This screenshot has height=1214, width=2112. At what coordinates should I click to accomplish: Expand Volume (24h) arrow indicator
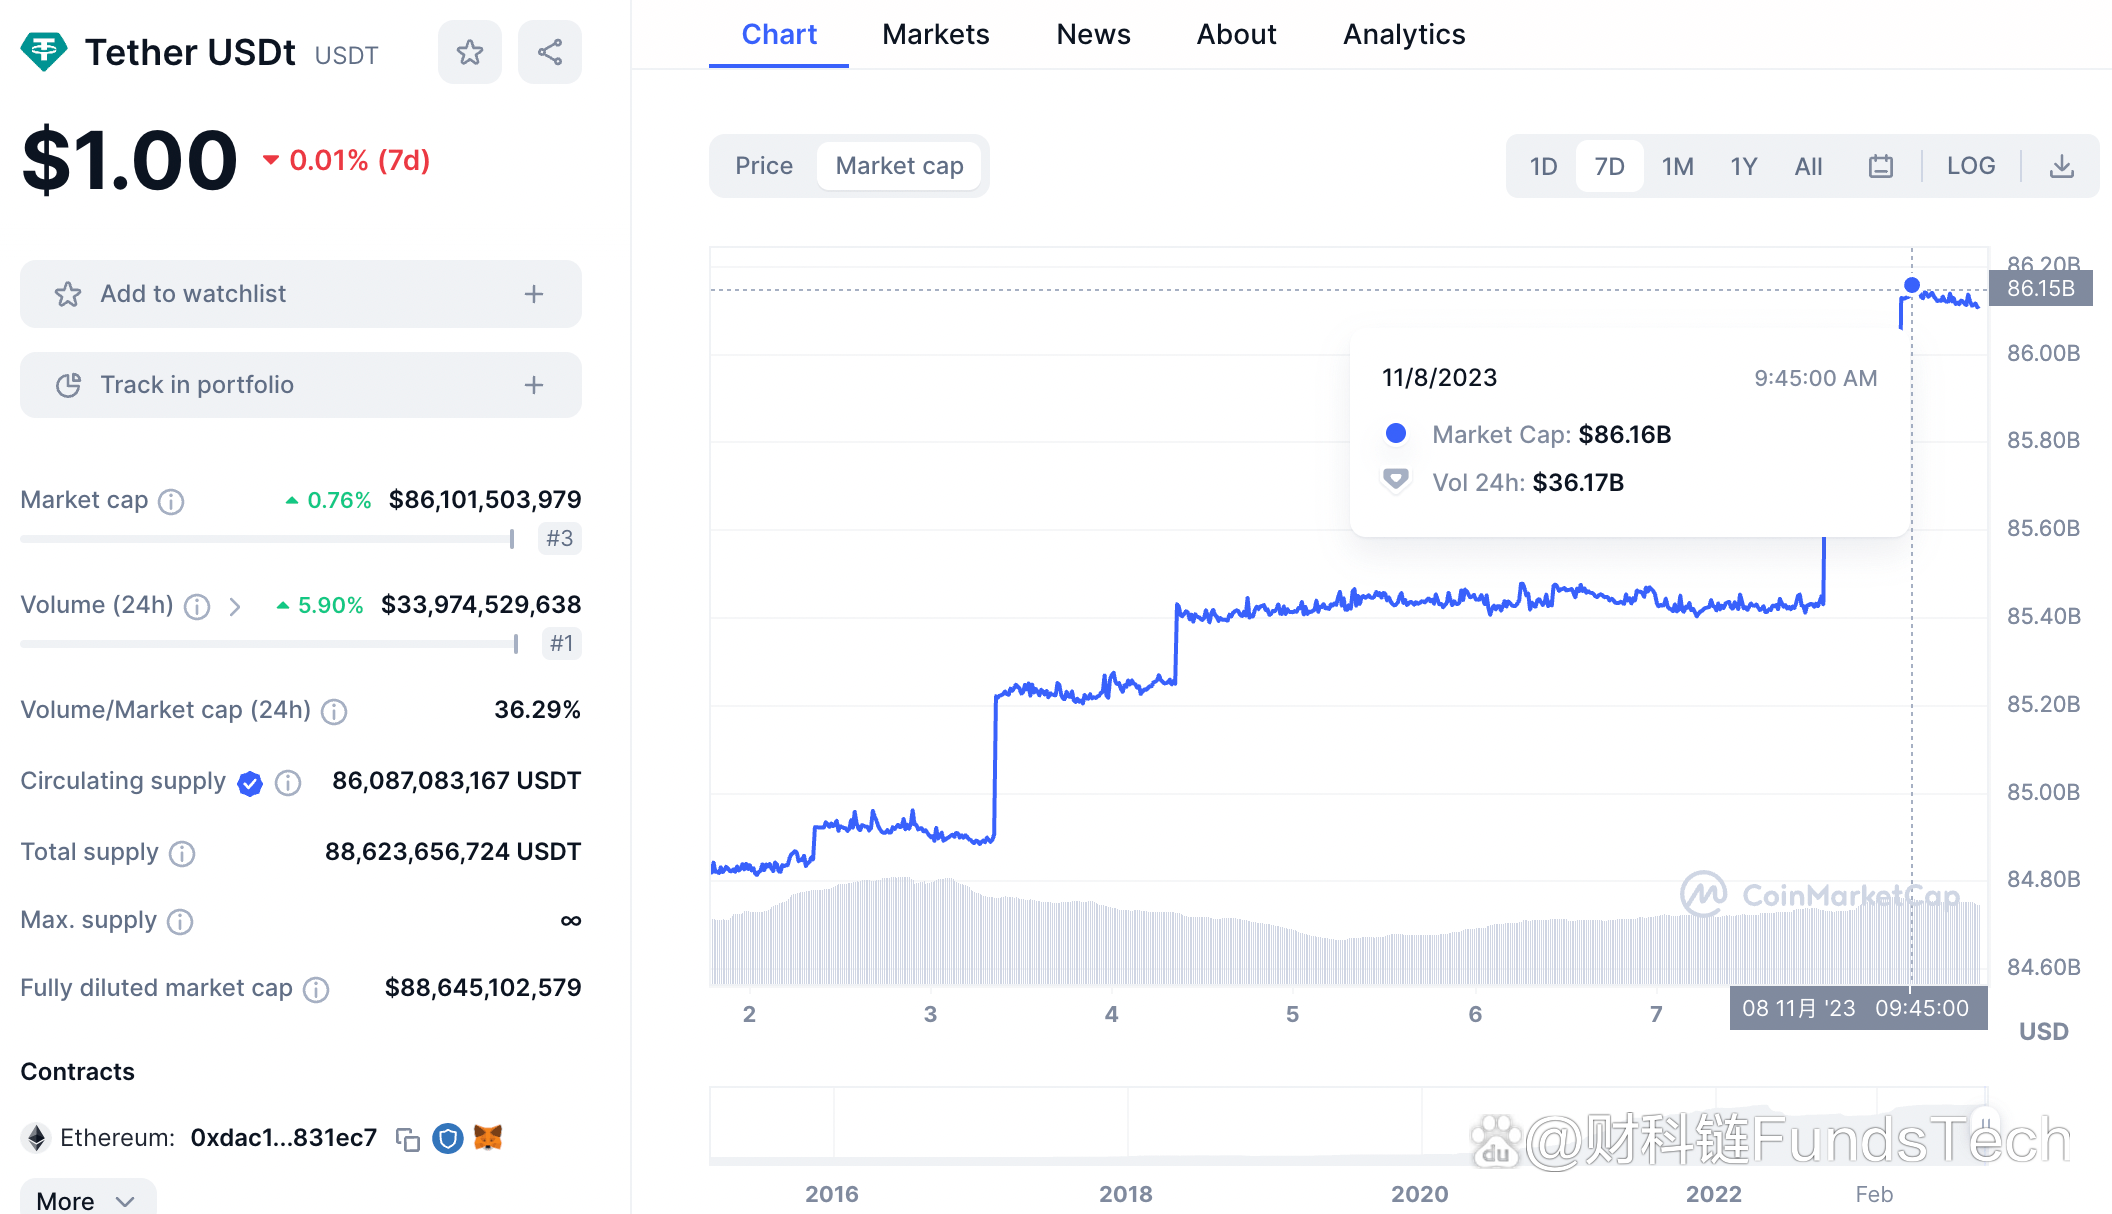[235, 603]
